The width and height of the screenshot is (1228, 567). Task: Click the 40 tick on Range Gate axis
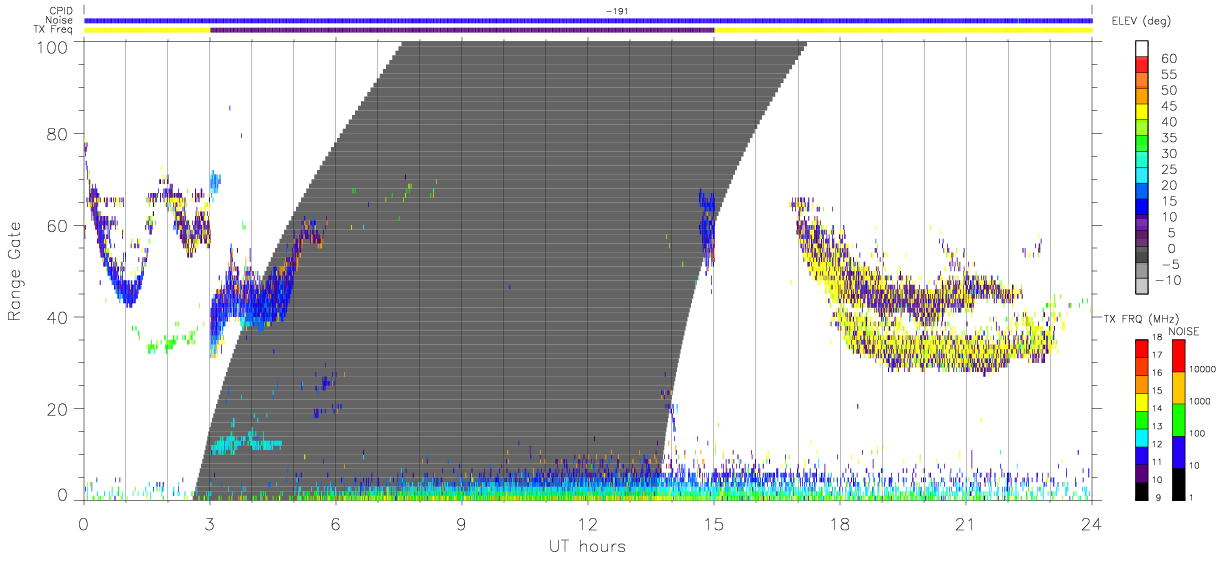(x=58, y=317)
